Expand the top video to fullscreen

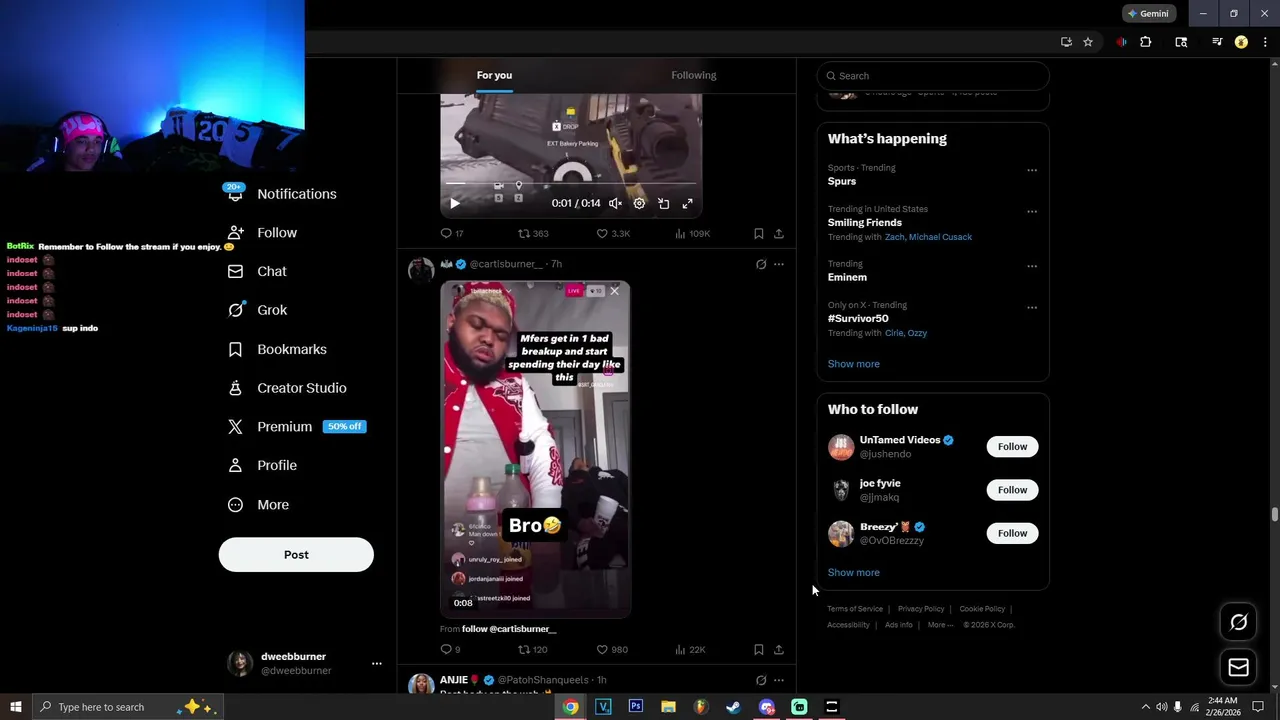687,203
